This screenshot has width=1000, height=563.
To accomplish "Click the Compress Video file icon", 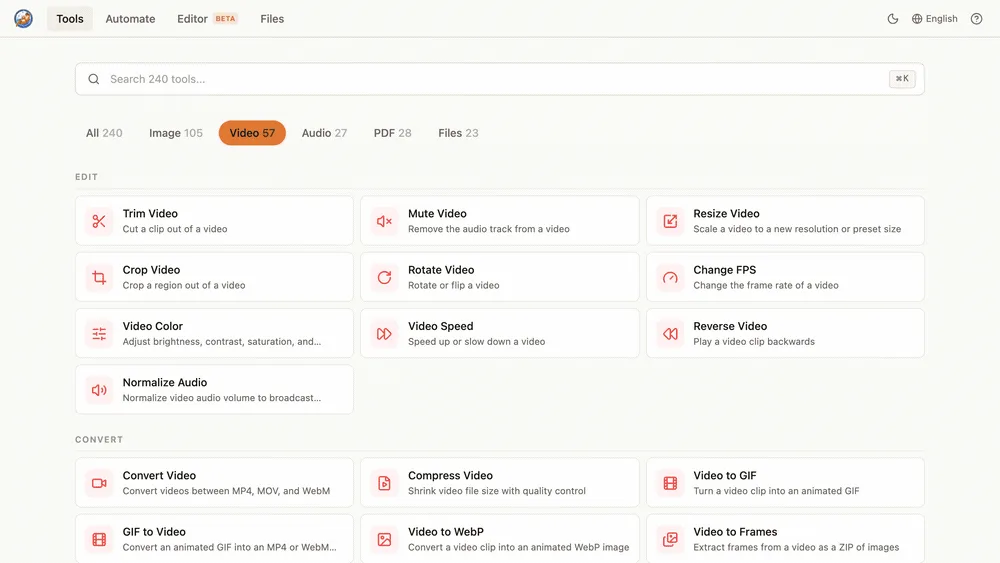I will coord(384,483).
